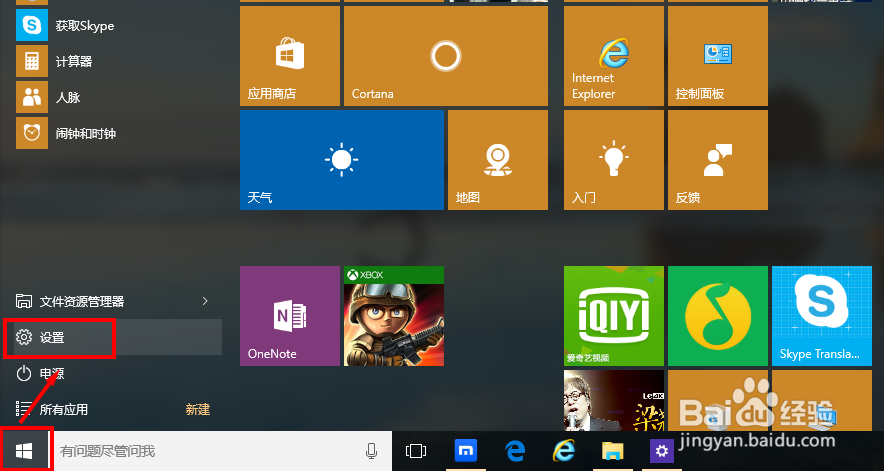Launch the Internet Explorer tile
The image size is (884, 471).
614,56
